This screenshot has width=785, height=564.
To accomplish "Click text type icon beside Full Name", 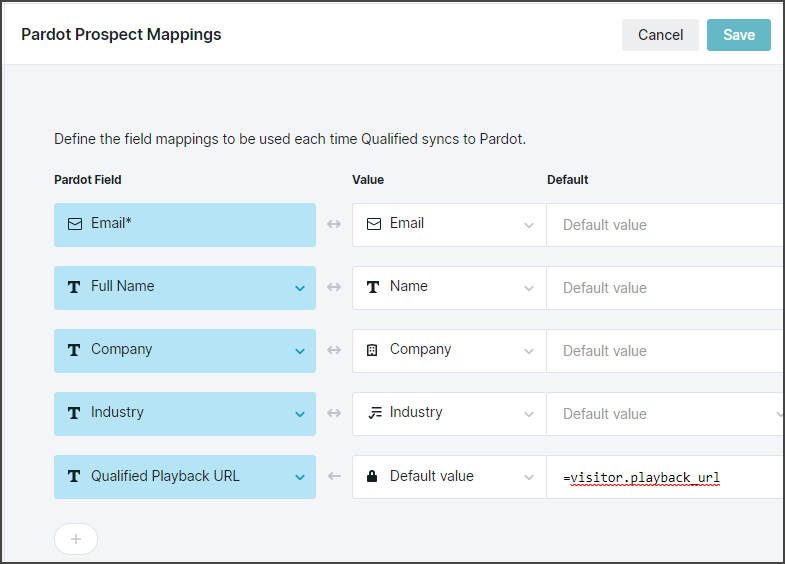I will point(74,287).
